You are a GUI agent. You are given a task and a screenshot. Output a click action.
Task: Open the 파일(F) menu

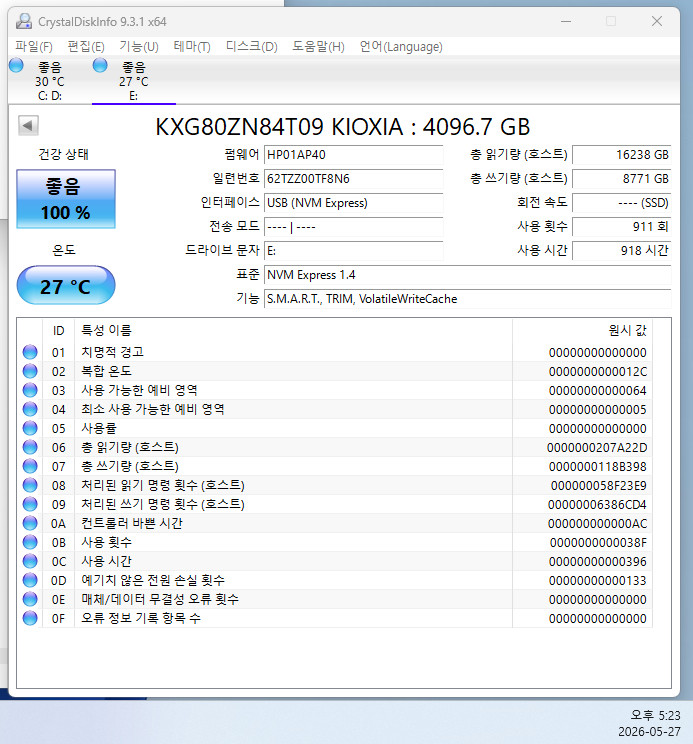click(34, 46)
